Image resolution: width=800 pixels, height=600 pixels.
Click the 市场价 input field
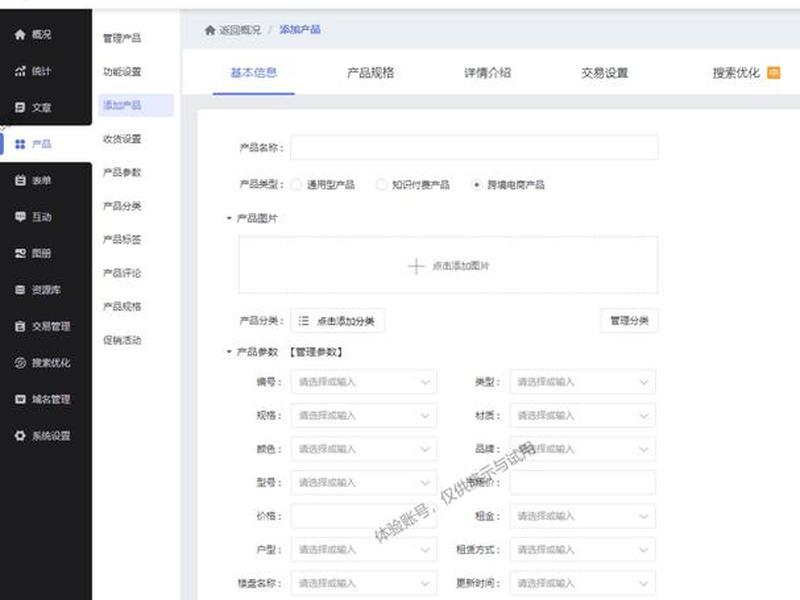[582, 483]
